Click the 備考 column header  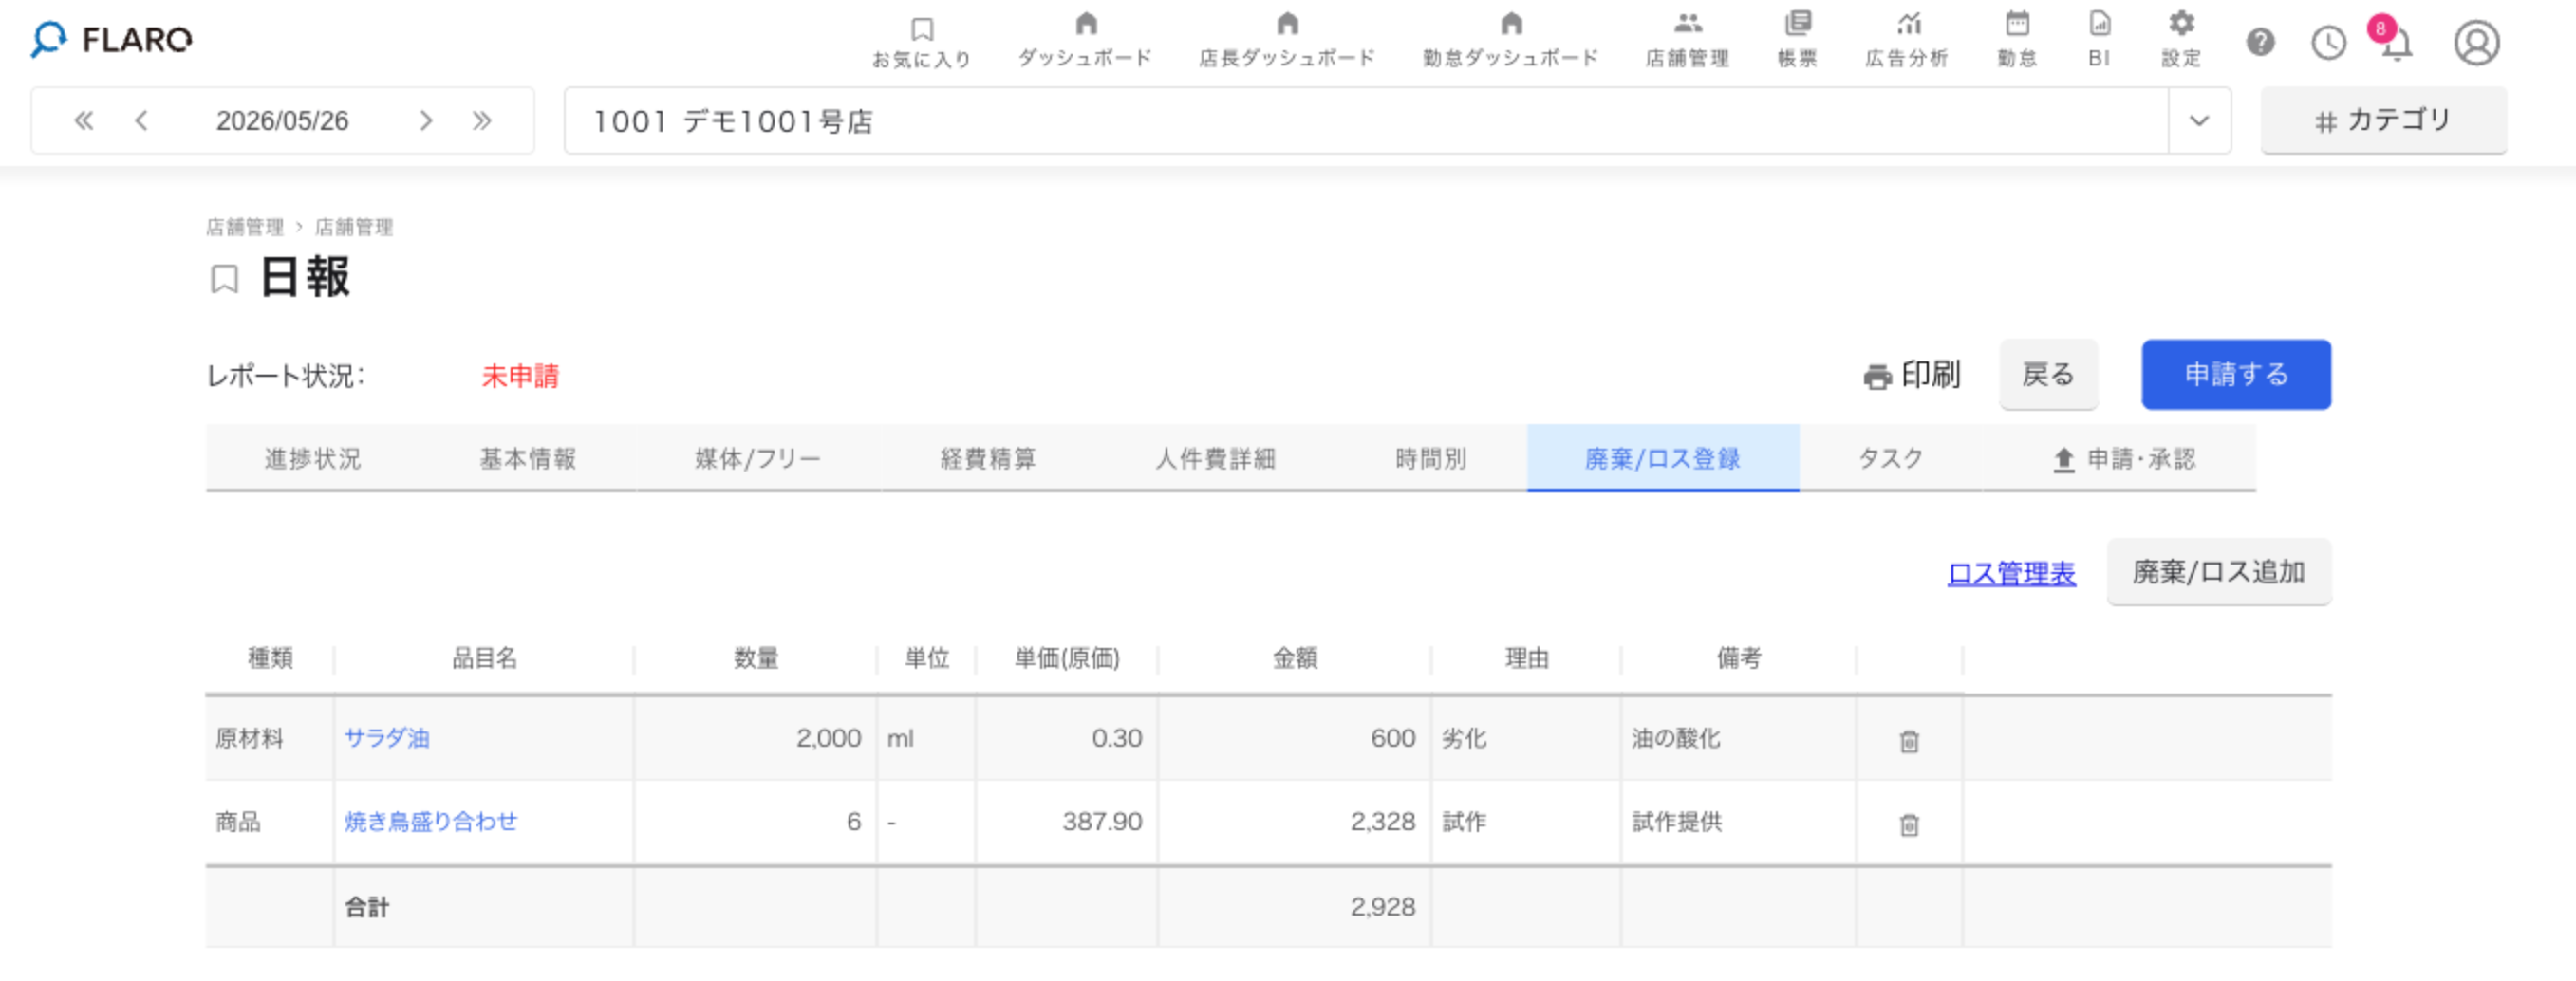coord(1738,658)
